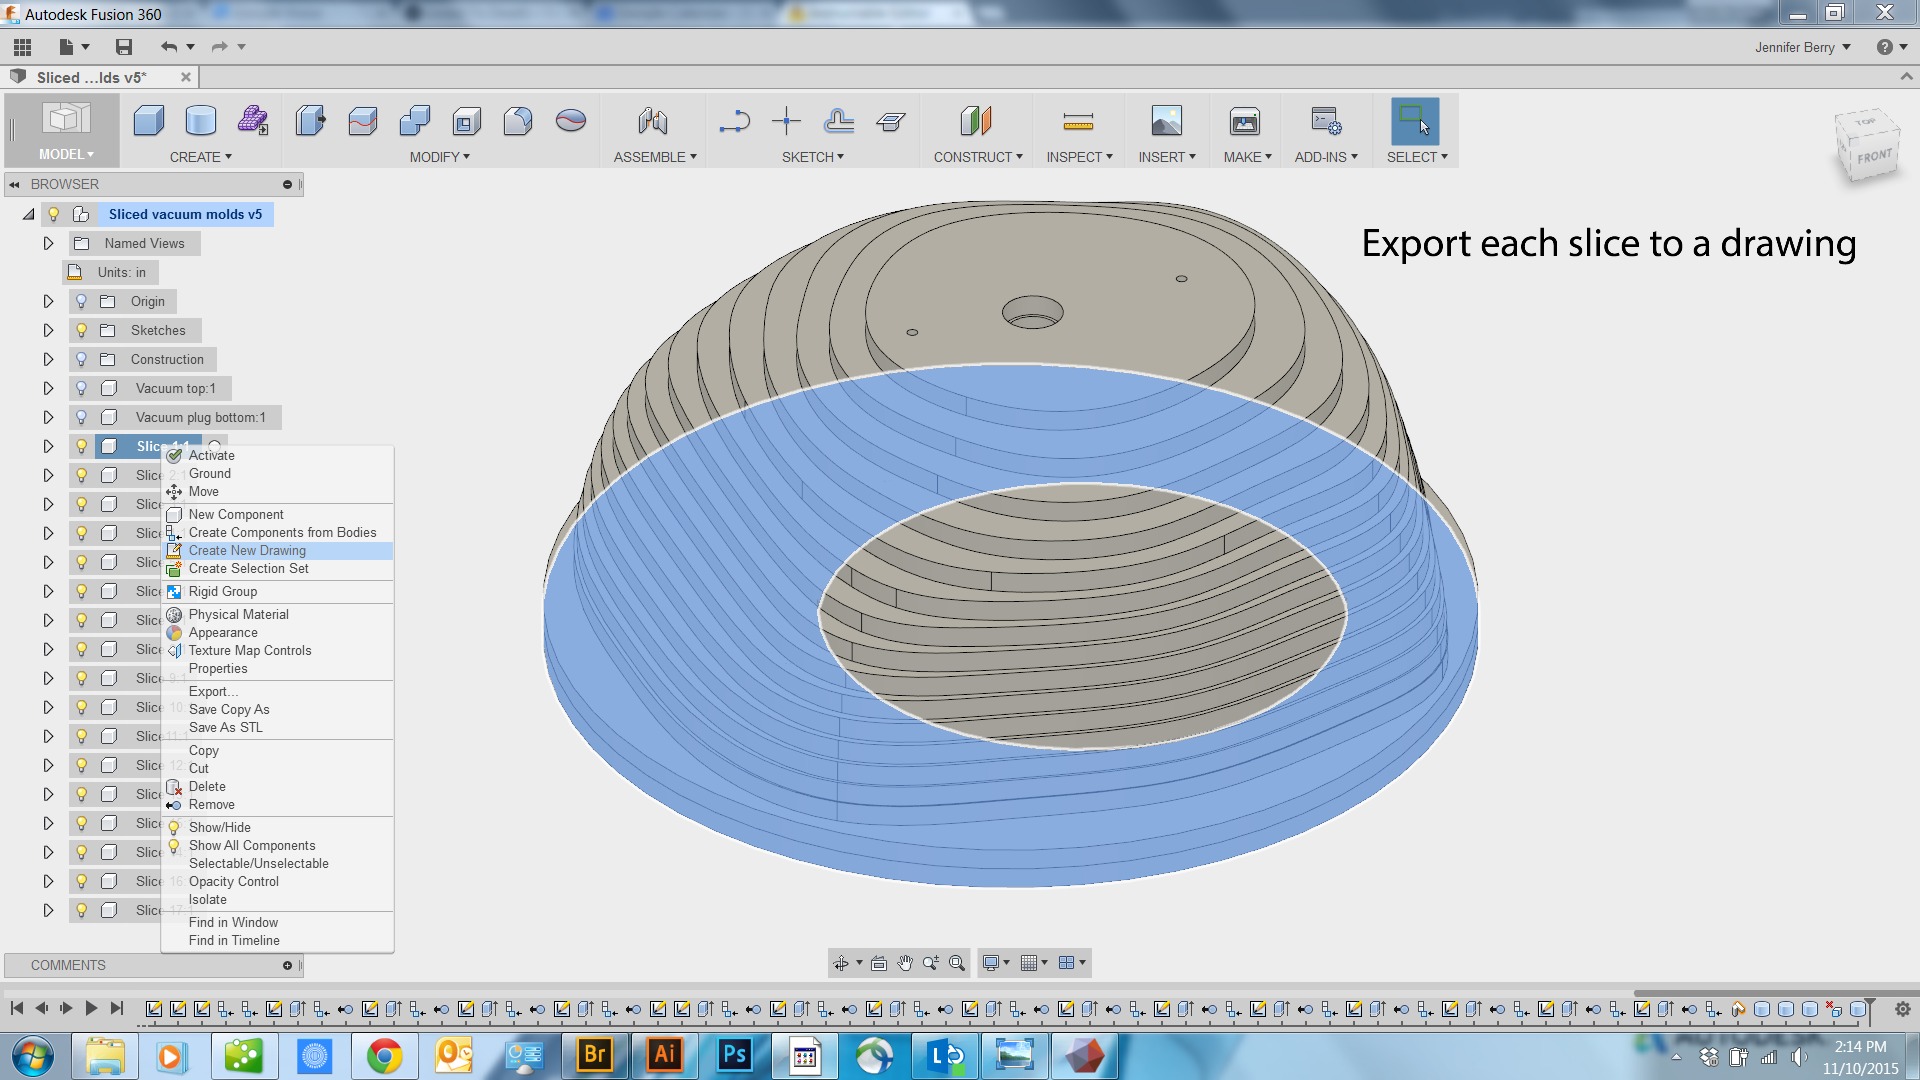Toggle visibility lightbulb for Sketches folder
1920x1080 pixels.
pos(82,330)
